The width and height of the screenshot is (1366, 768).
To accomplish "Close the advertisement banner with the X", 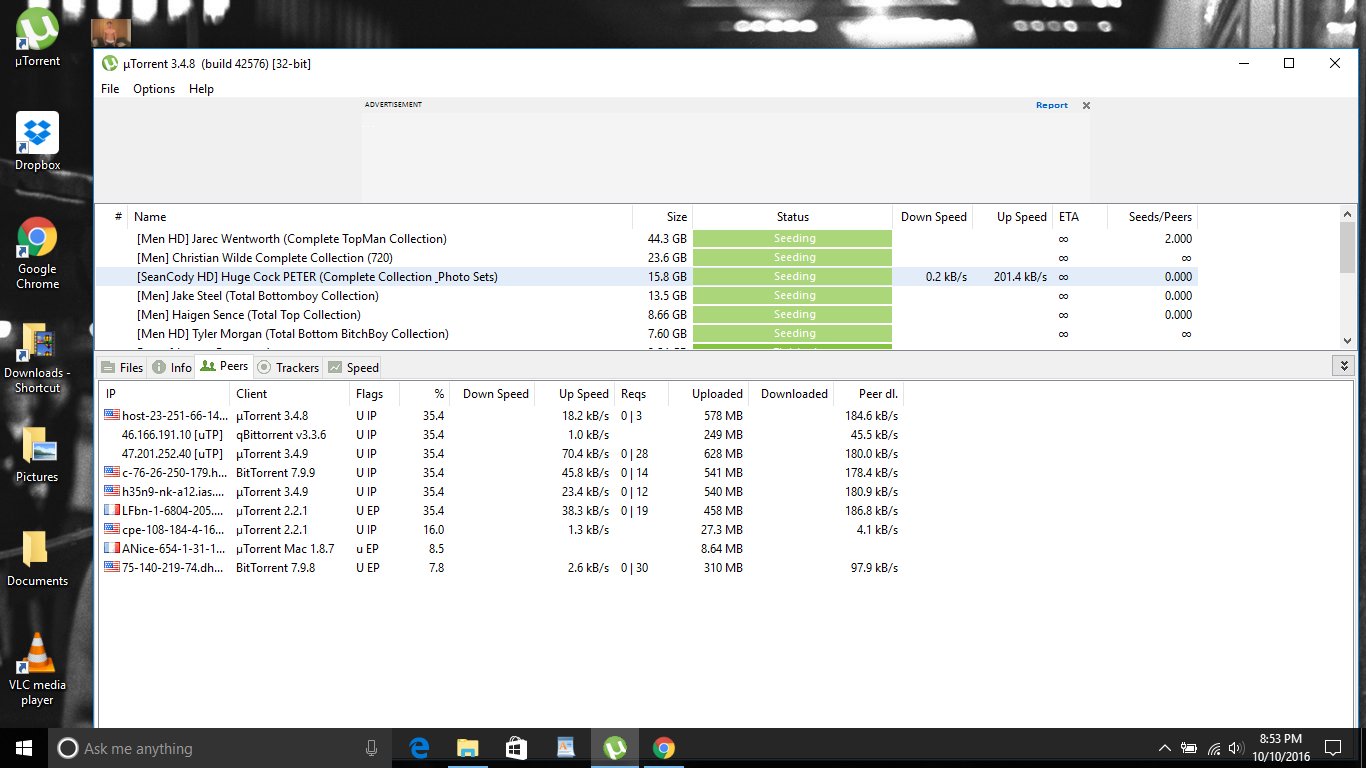I will (x=1086, y=105).
